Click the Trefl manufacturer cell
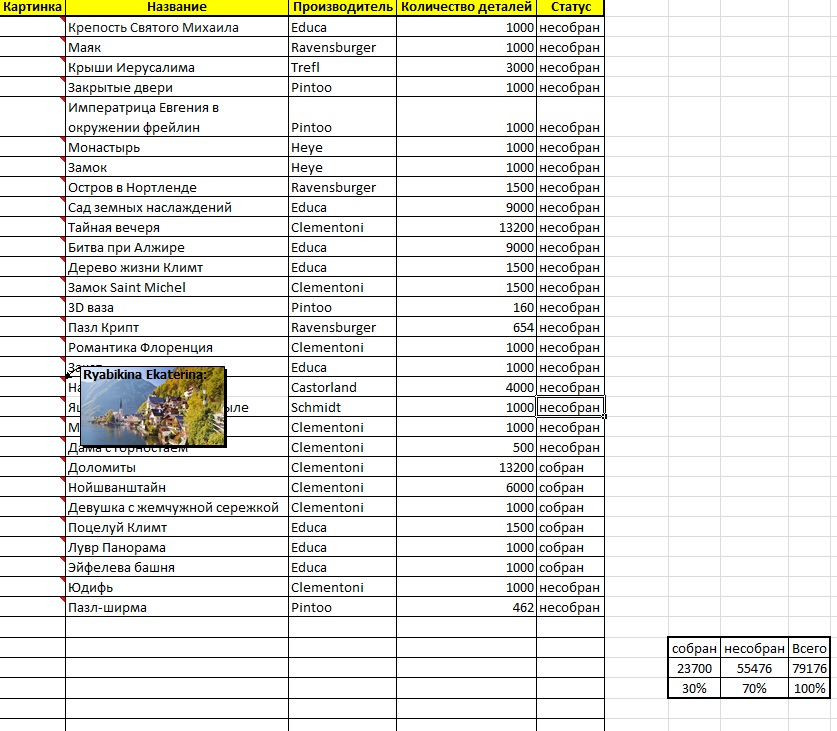Viewport: 837px width, 731px height. point(342,67)
